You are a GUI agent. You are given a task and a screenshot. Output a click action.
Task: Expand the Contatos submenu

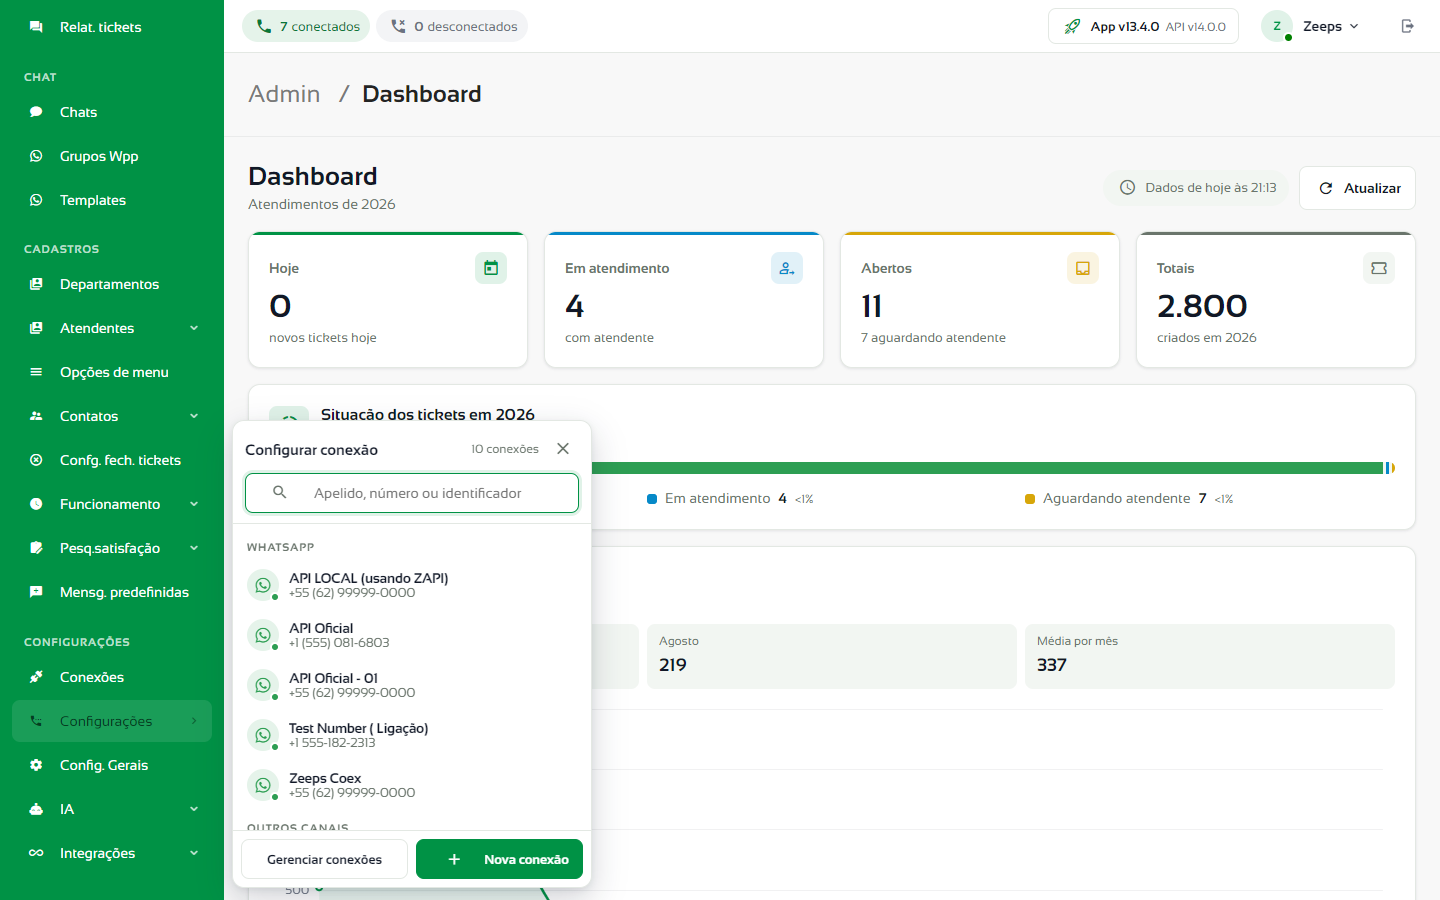pos(194,416)
